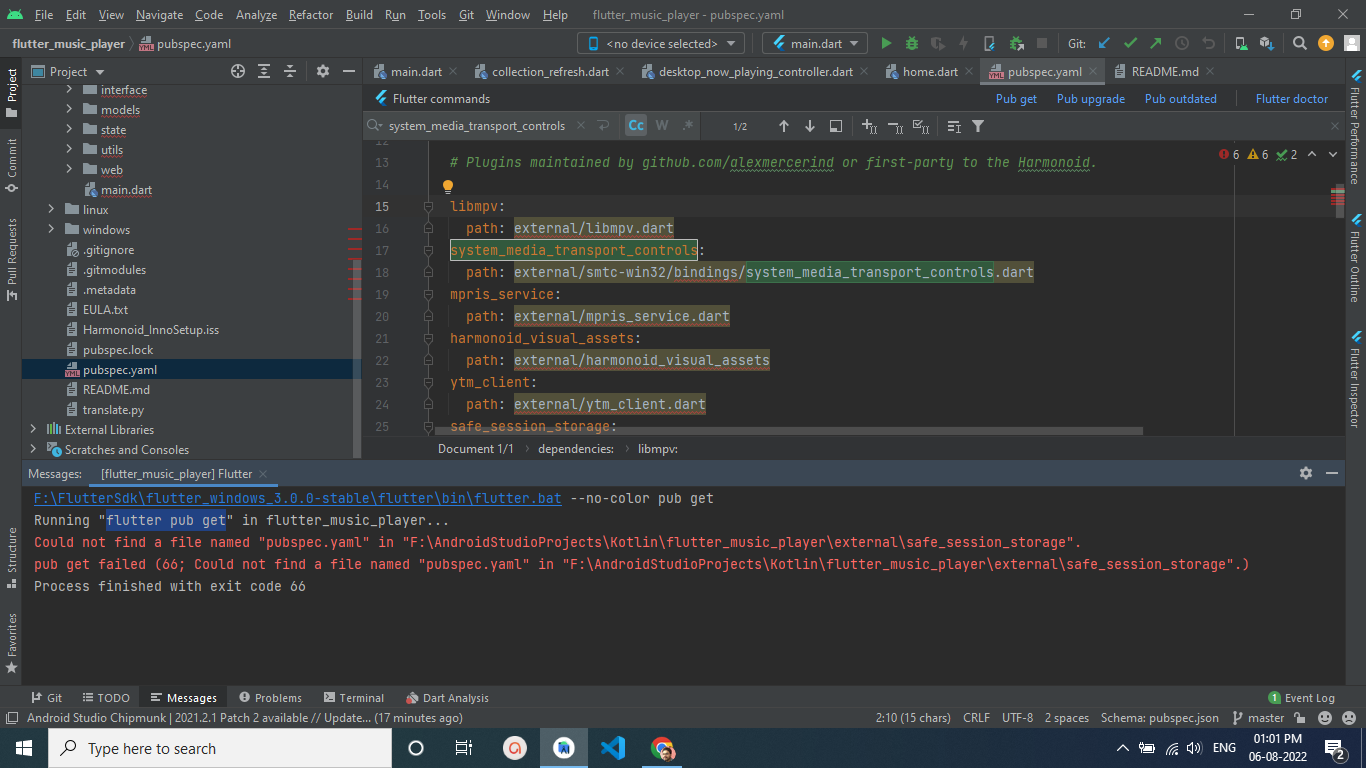Run the app with the green Run icon
Image resolution: width=1366 pixels, height=768 pixels.
coord(885,43)
